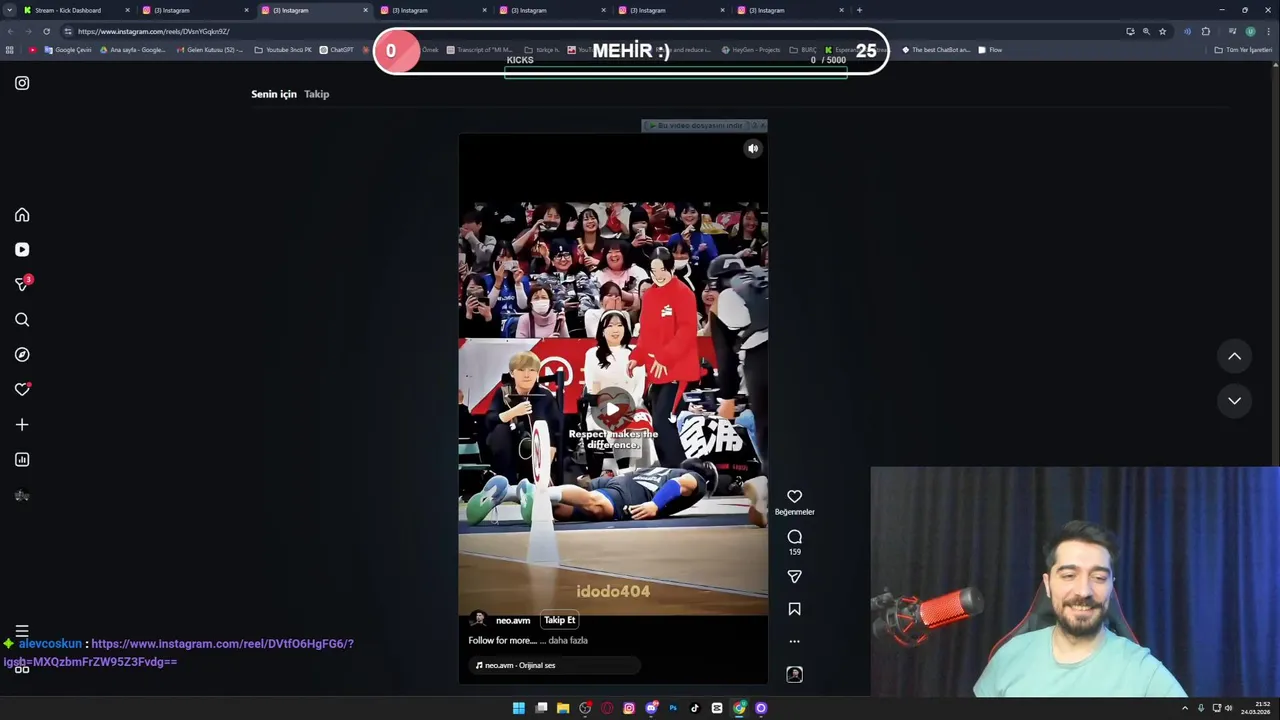
Task: Expand caption with daha fazla
Action: pyautogui.click(x=568, y=641)
